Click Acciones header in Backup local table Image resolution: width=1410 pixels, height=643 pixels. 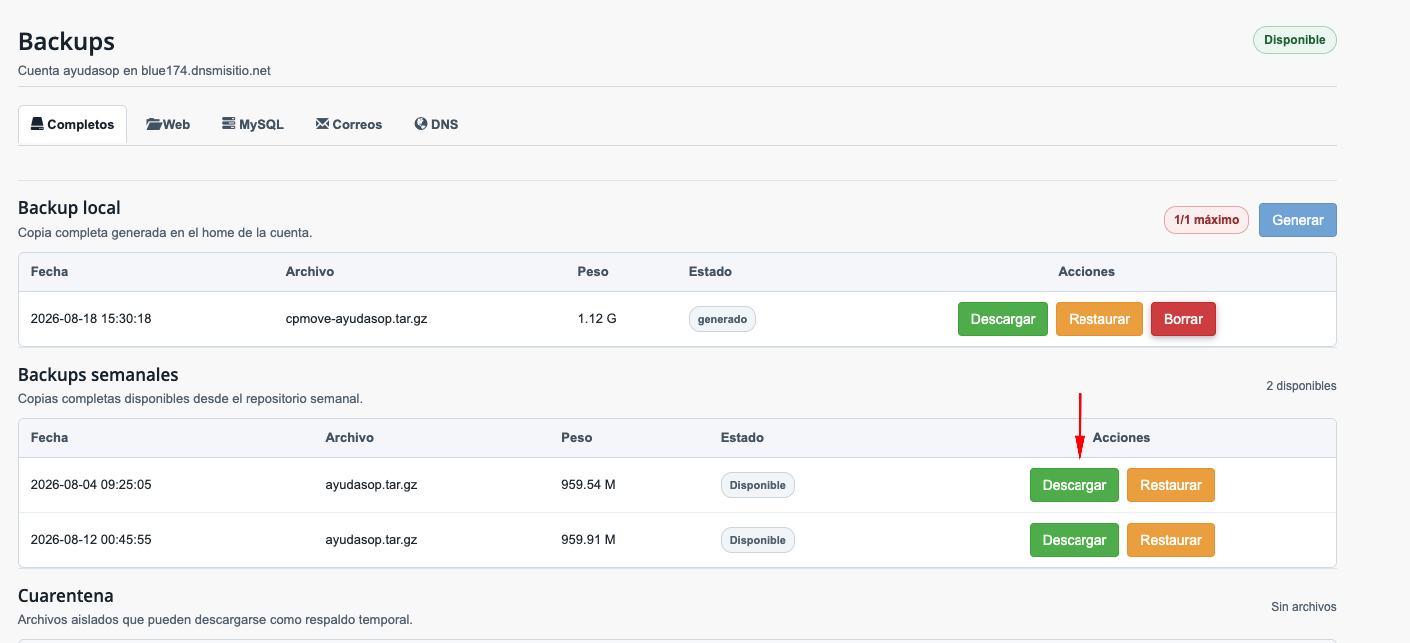coord(1086,272)
